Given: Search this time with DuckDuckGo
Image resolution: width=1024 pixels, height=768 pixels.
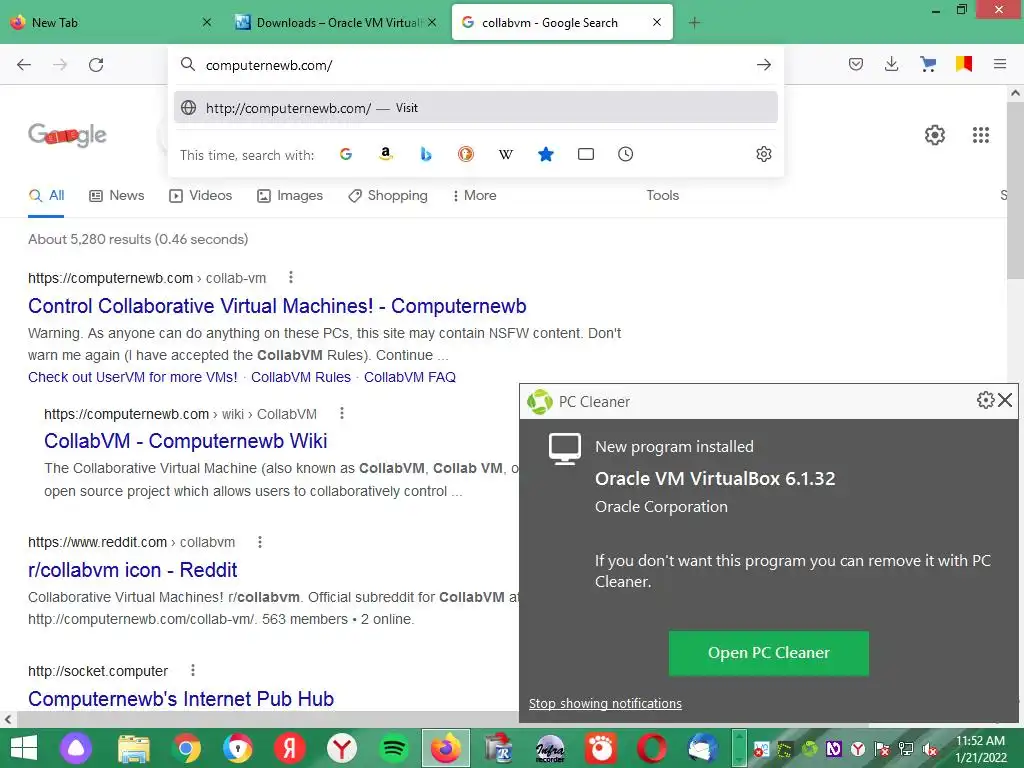Looking at the screenshot, I should tap(466, 154).
